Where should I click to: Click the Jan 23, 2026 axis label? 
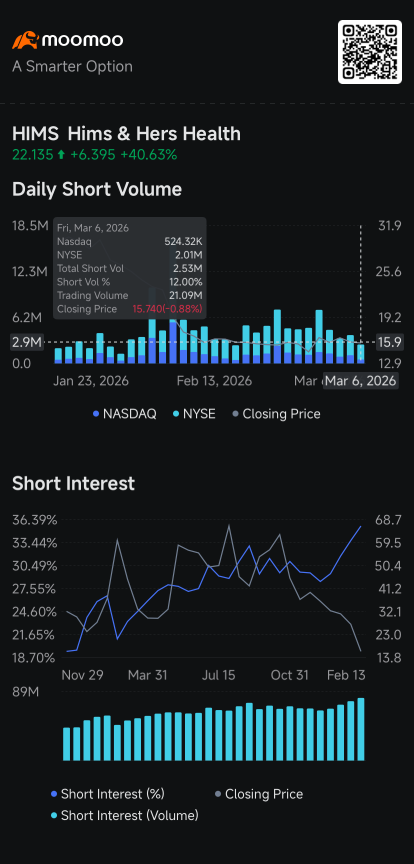point(91,381)
